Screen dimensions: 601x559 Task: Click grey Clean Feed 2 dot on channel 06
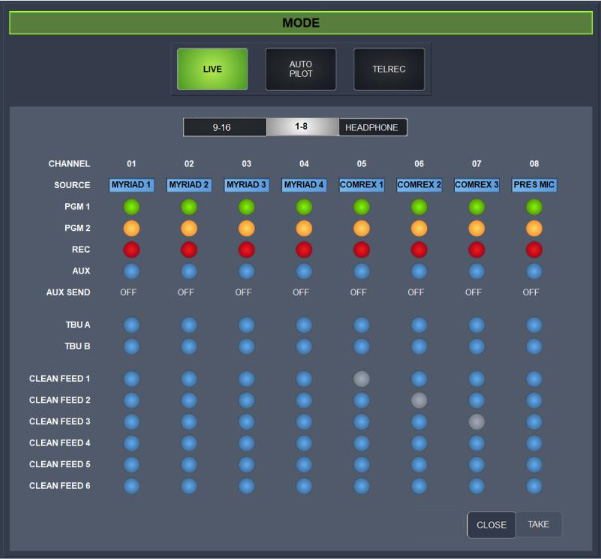click(x=419, y=400)
